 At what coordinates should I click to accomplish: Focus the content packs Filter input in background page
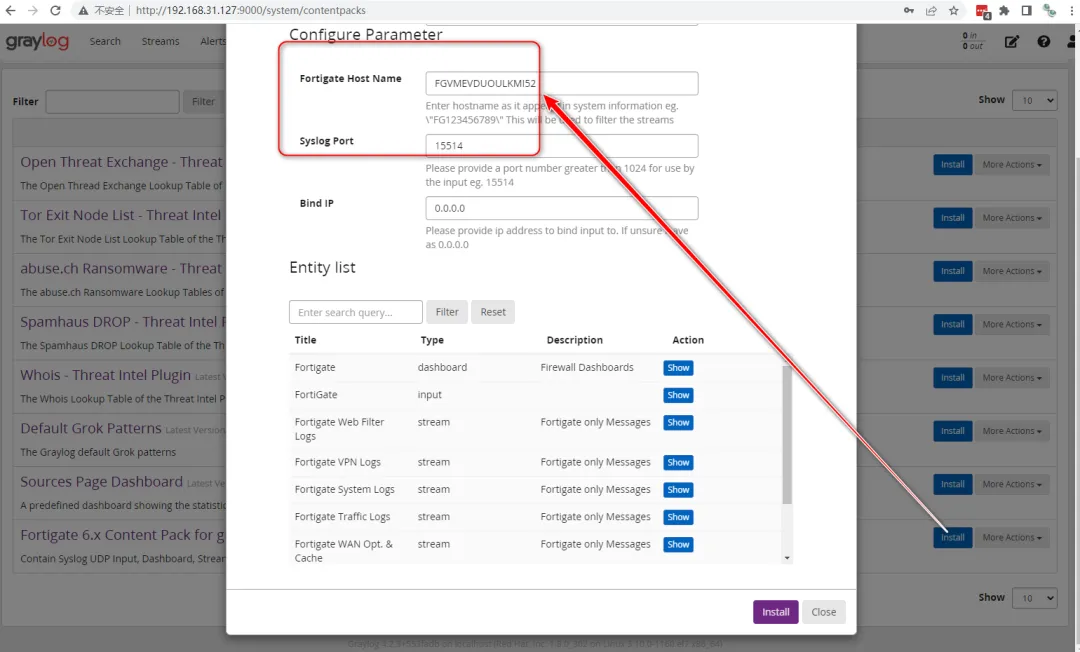112,102
